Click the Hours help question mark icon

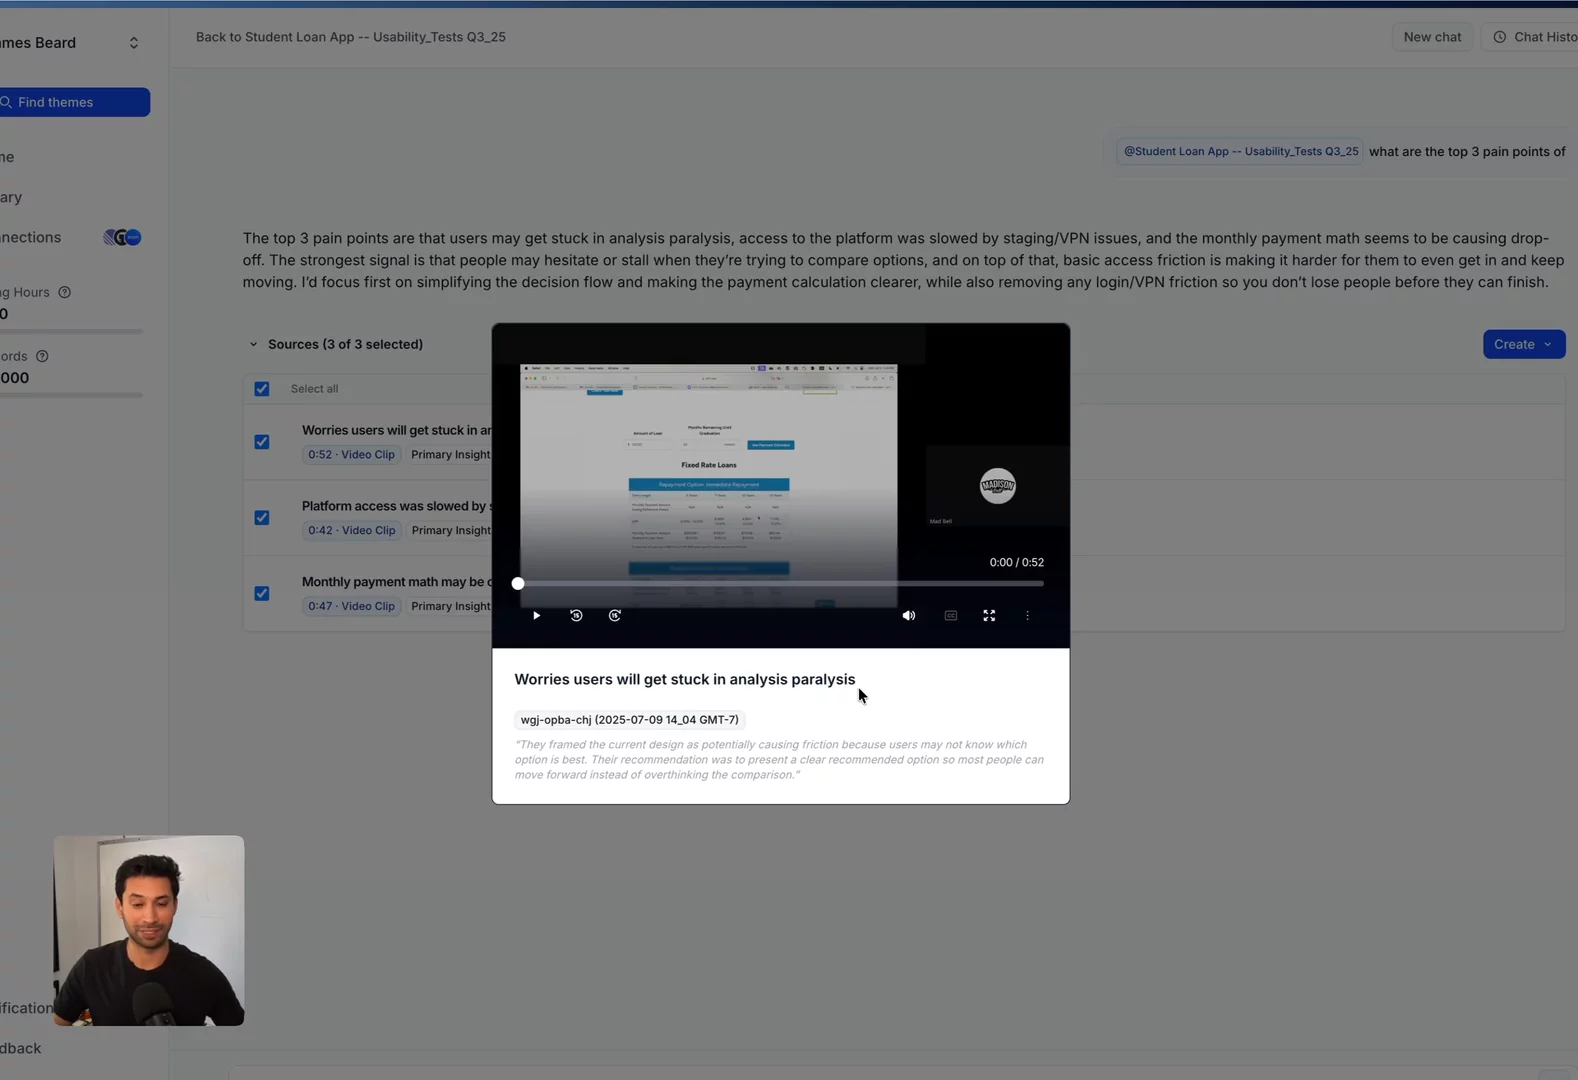(65, 293)
